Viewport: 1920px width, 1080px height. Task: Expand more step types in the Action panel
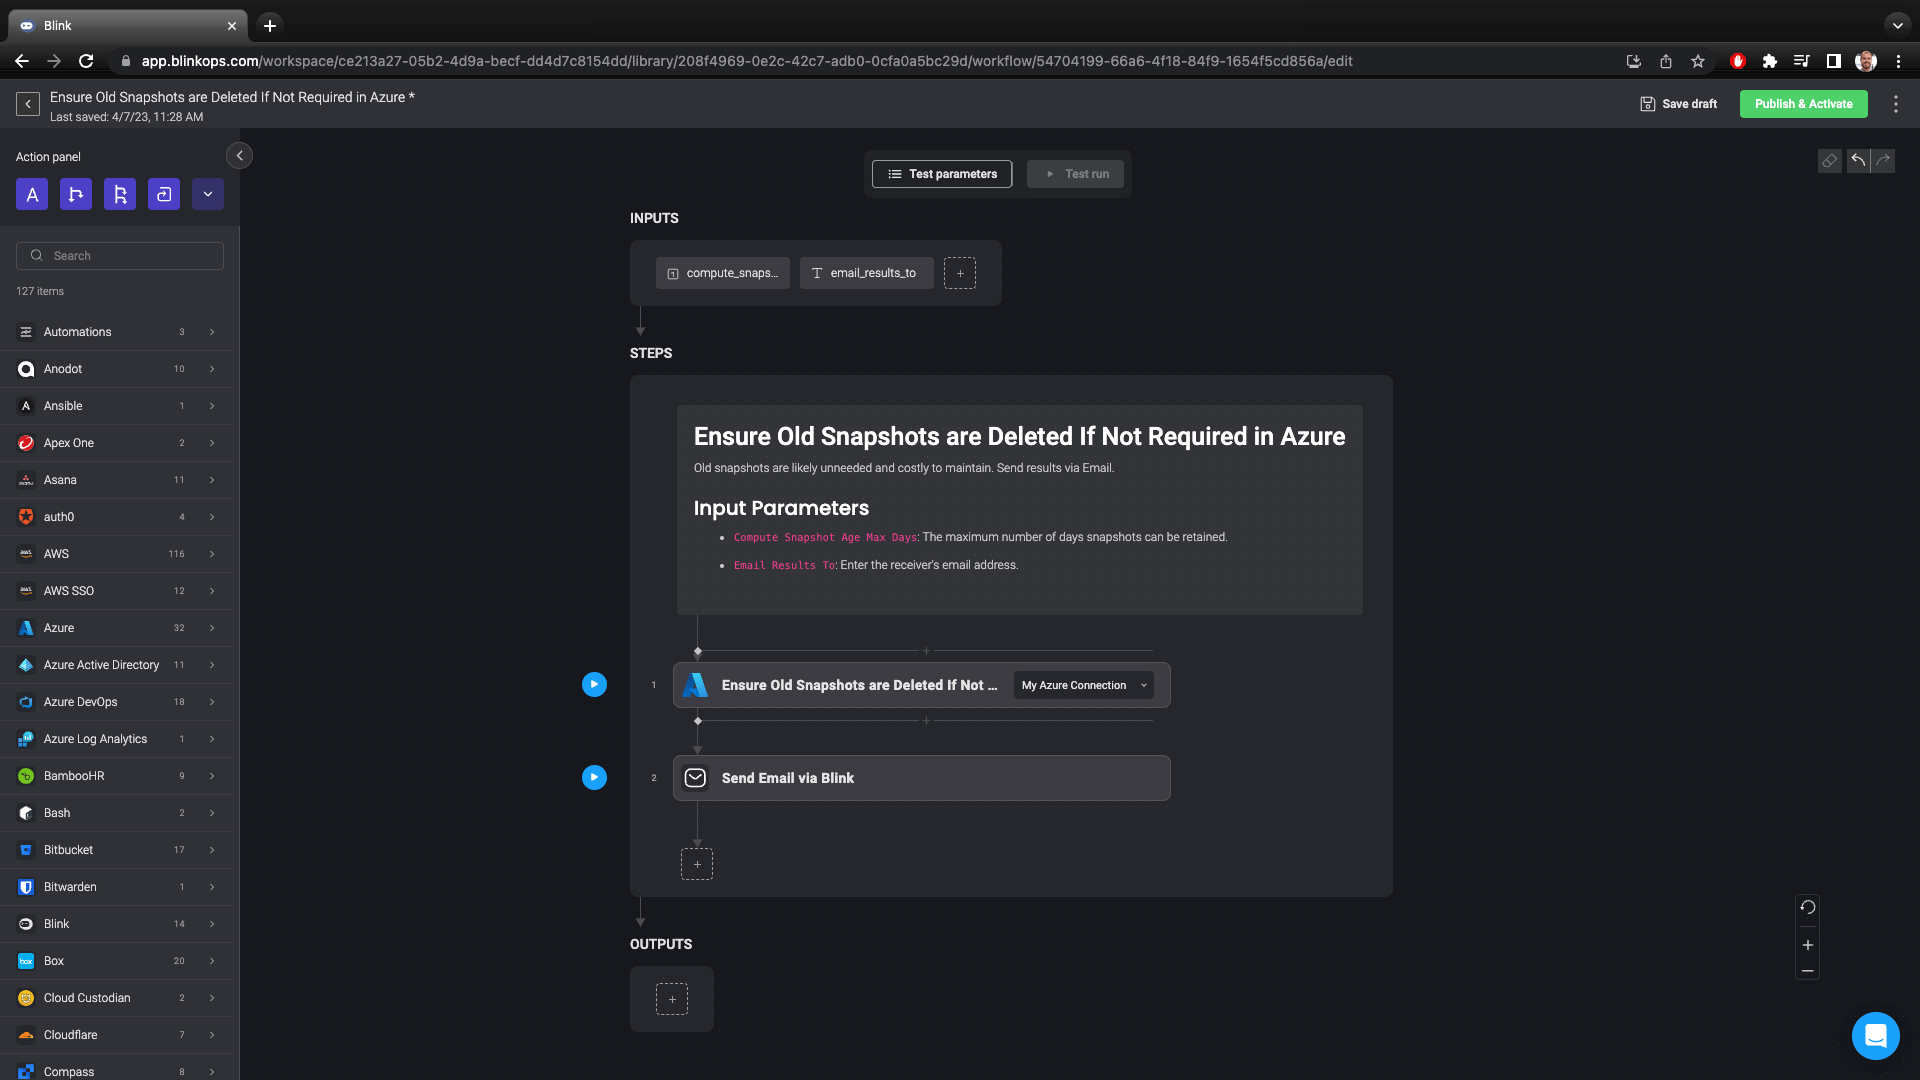pyautogui.click(x=207, y=194)
